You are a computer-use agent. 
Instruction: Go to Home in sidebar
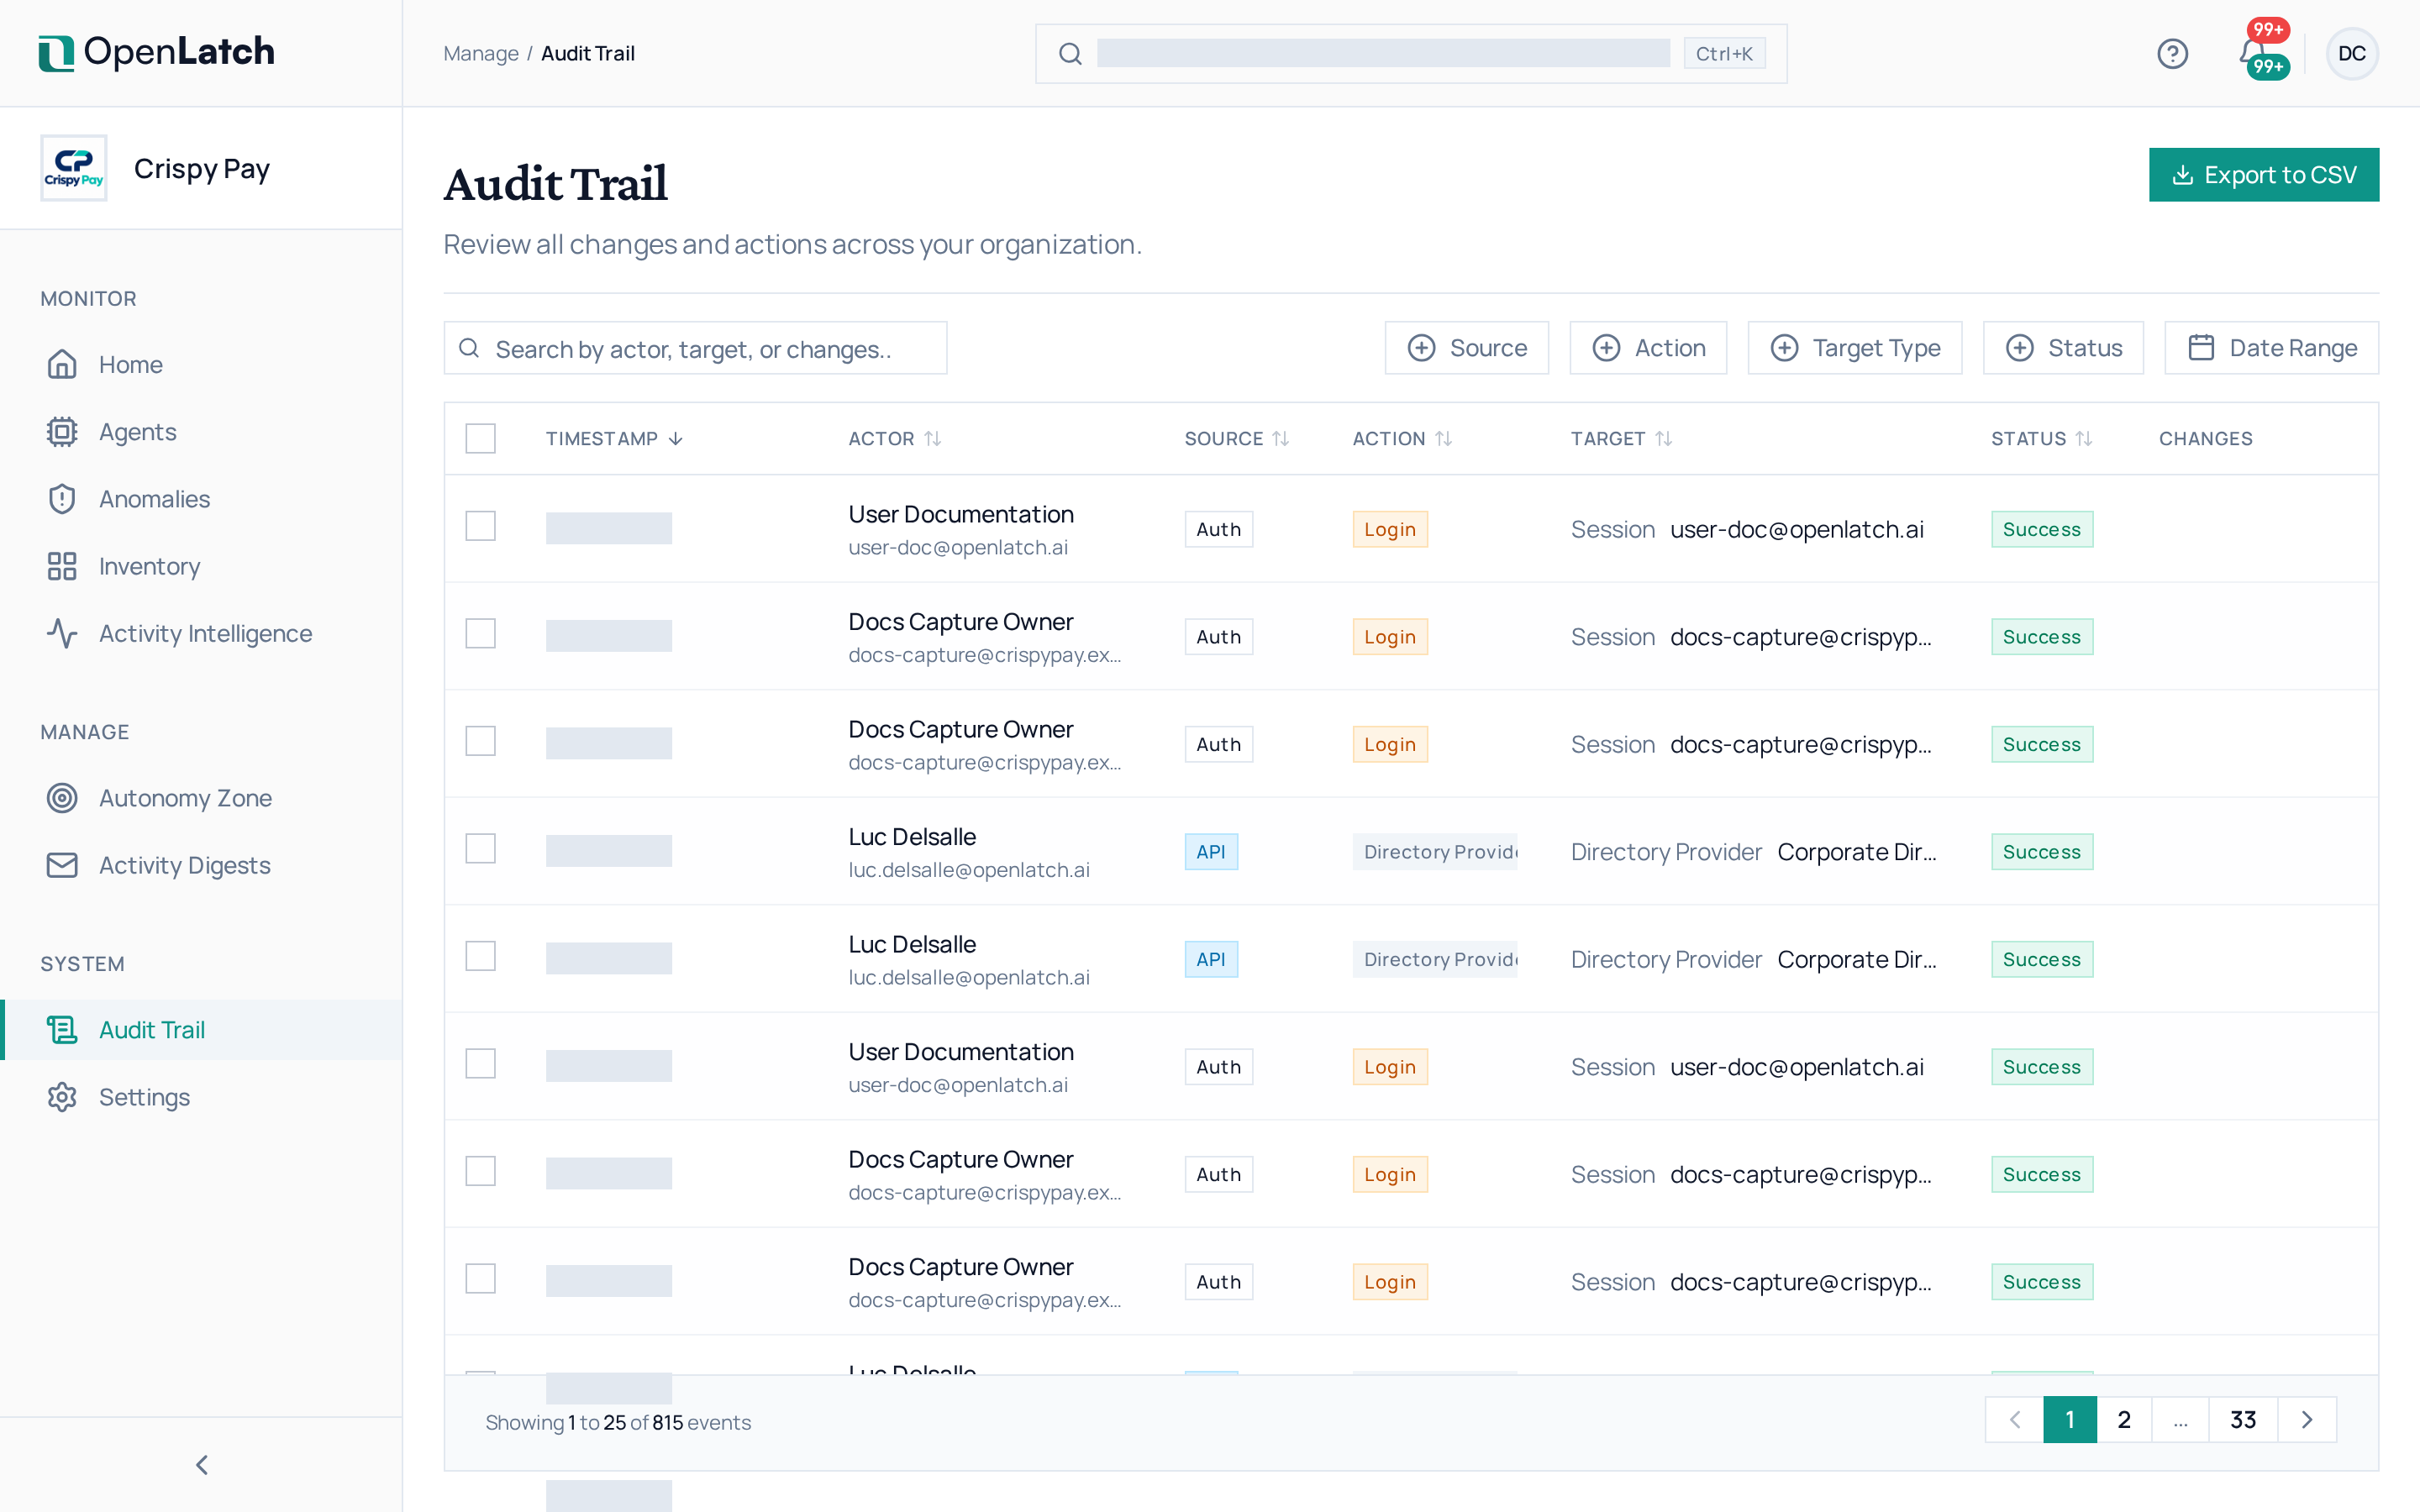201,364
